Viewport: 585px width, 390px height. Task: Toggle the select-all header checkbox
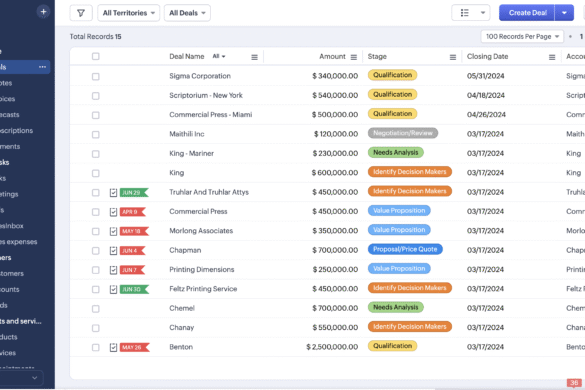coord(96,56)
